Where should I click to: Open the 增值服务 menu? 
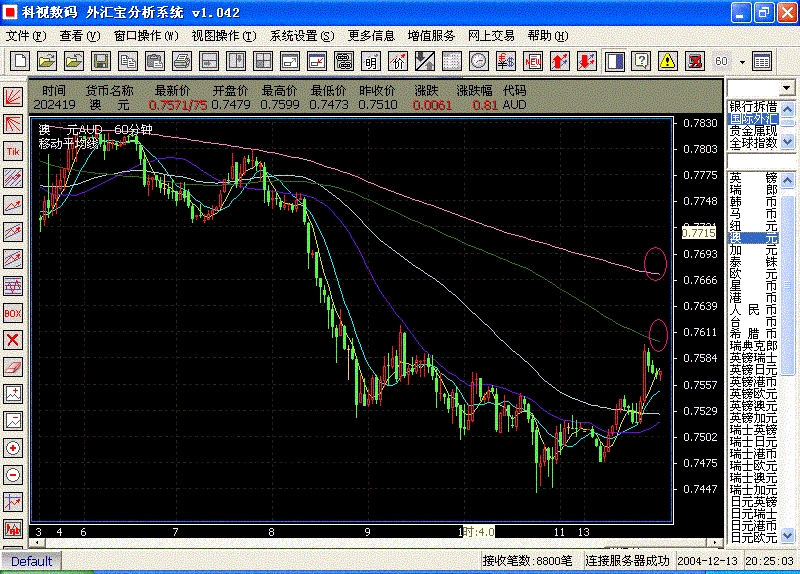coord(431,36)
